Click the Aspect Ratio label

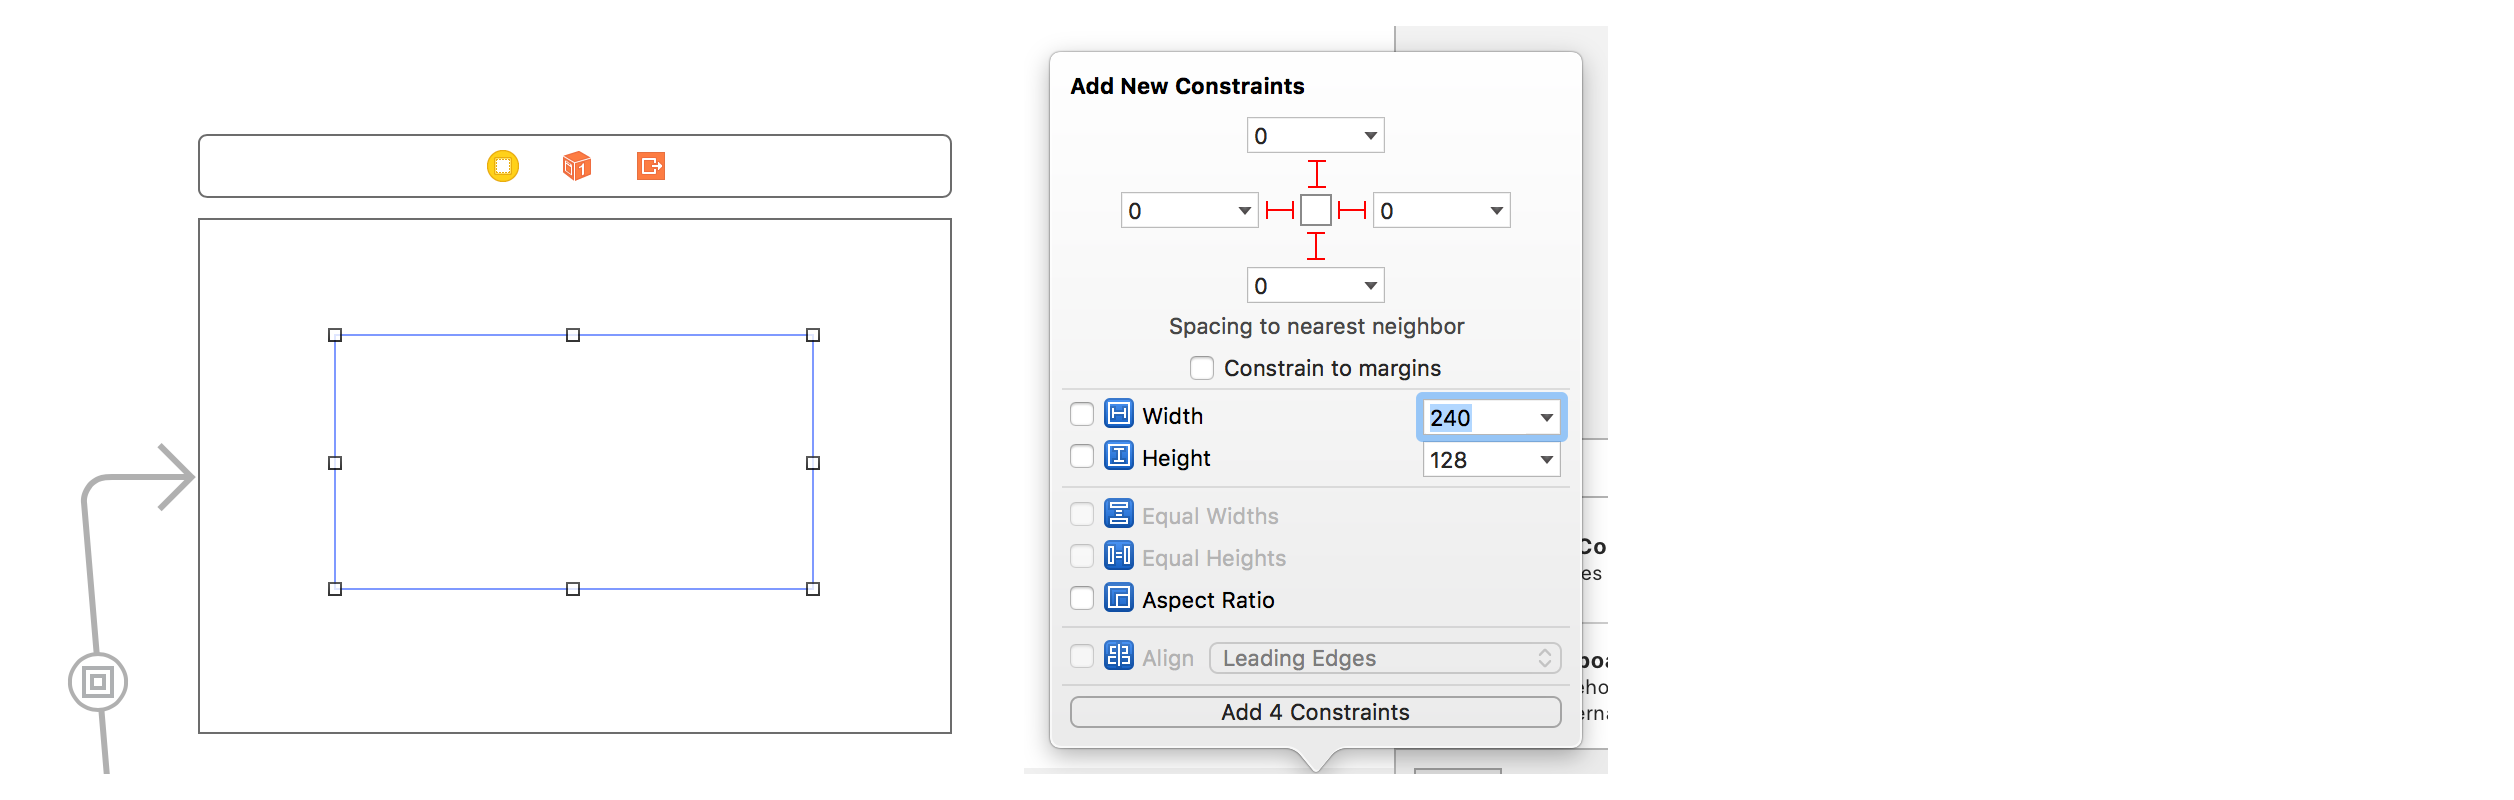click(x=1208, y=600)
